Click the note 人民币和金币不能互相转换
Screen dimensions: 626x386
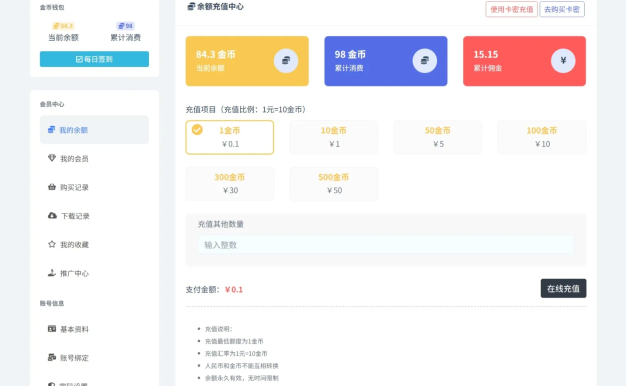tap(242, 366)
